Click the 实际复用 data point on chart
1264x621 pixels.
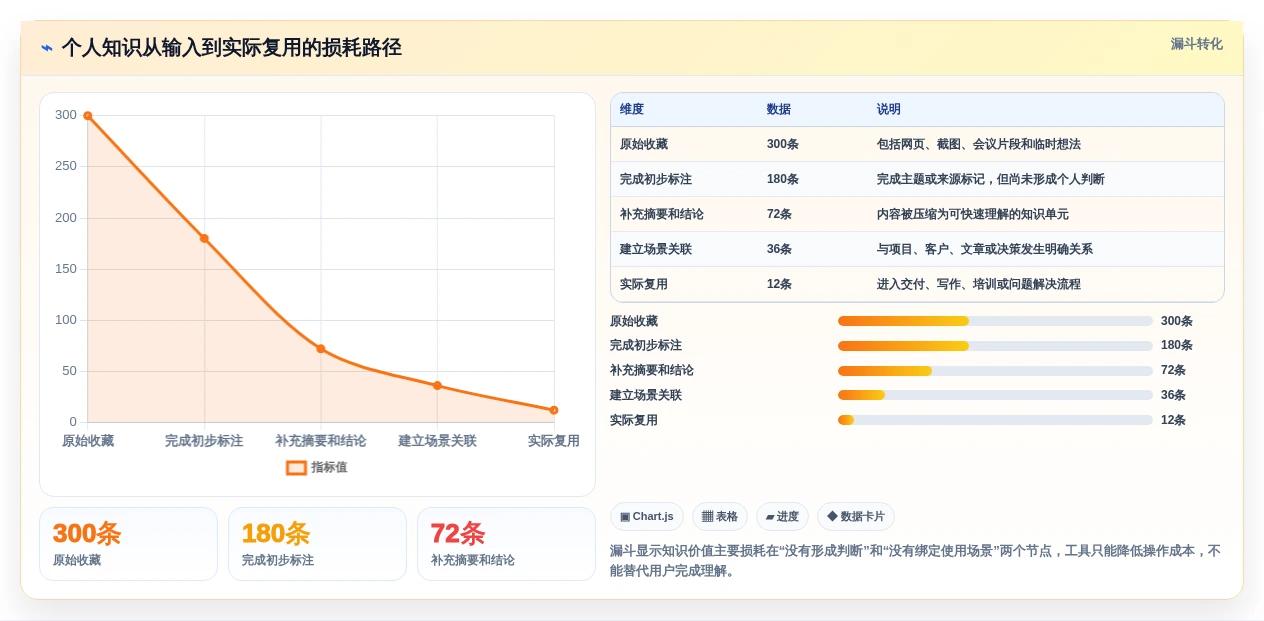pyautogui.click(x=554, y=410)
